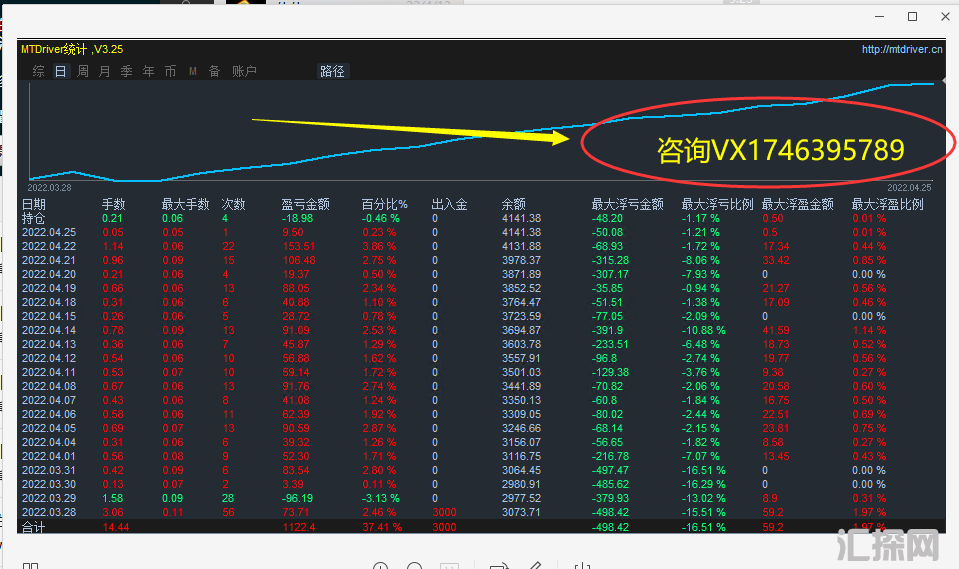Maximize the statistics window
This screenshot has height=569, width=959.
[x=912, y=17]
